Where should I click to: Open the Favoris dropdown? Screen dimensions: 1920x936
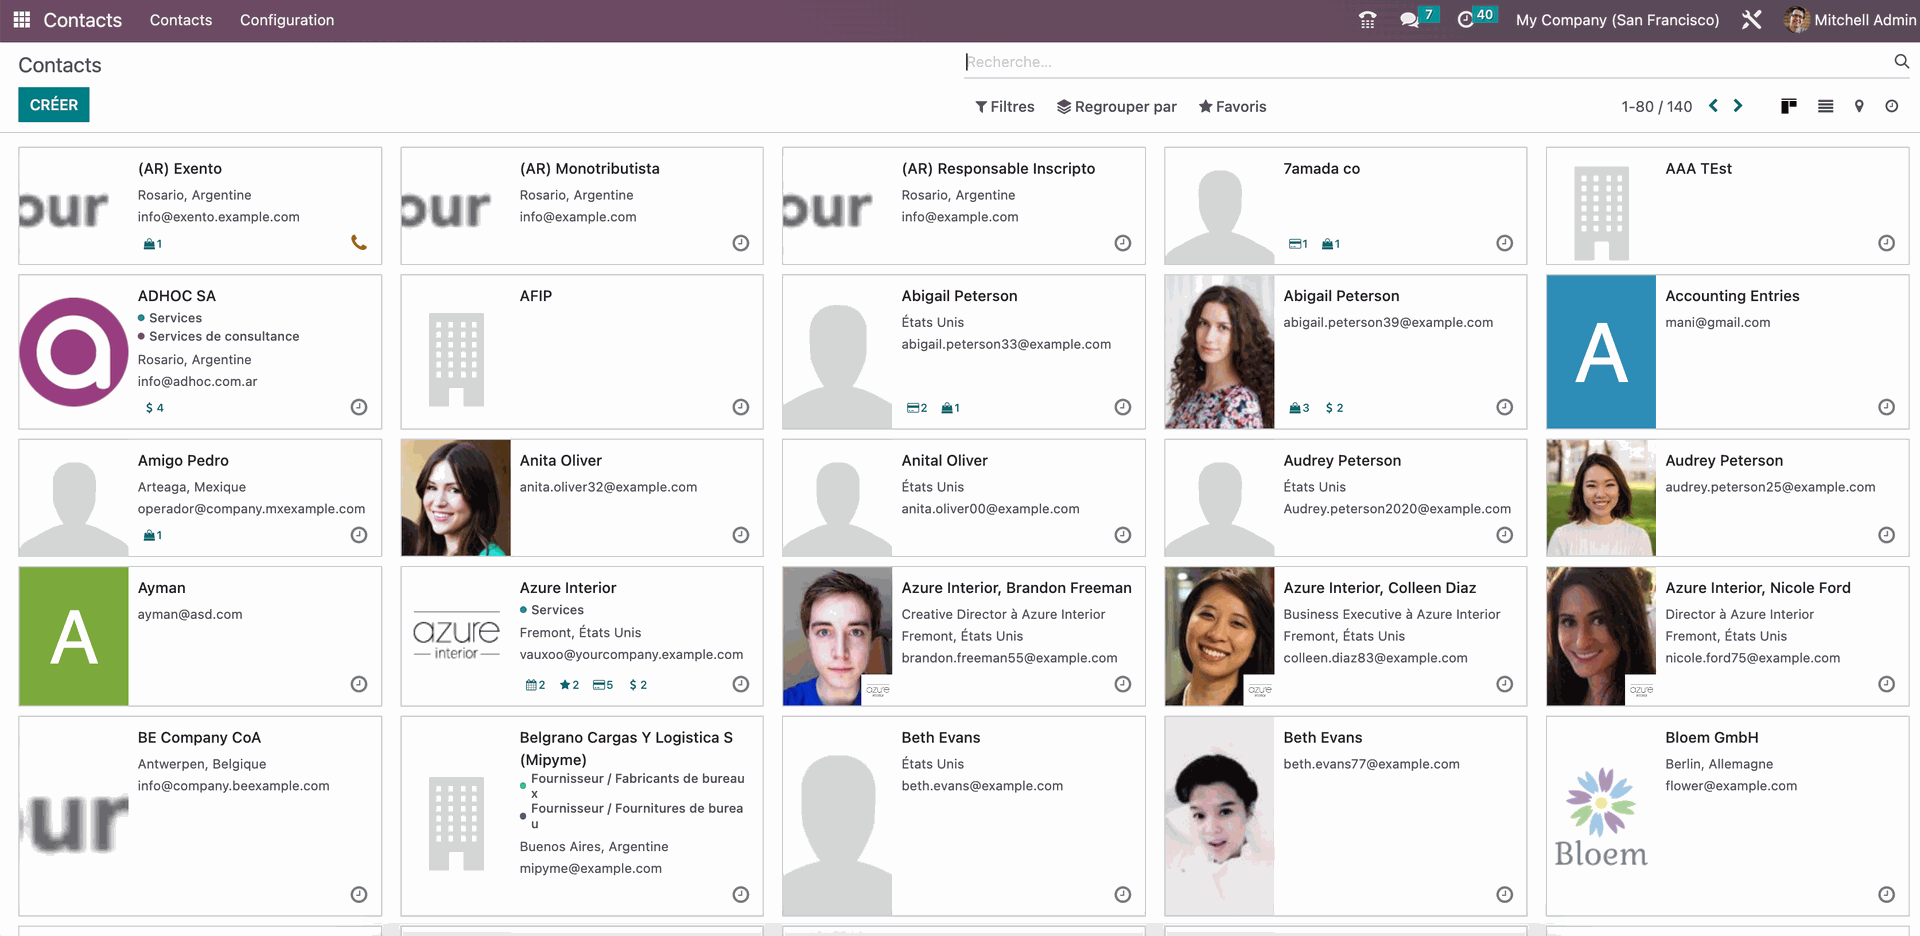pos(1232,106)
